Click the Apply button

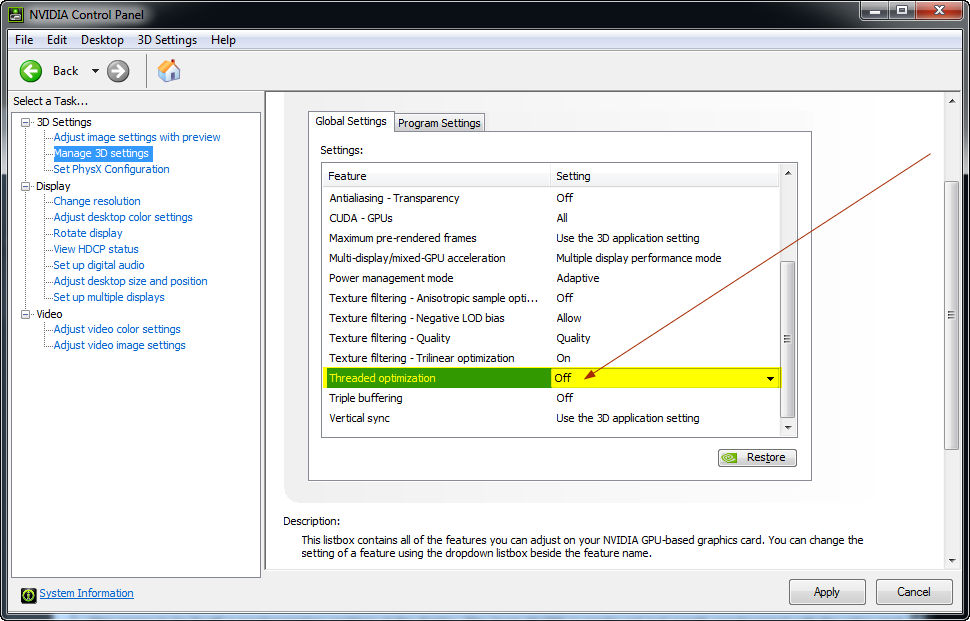[826, 592]
